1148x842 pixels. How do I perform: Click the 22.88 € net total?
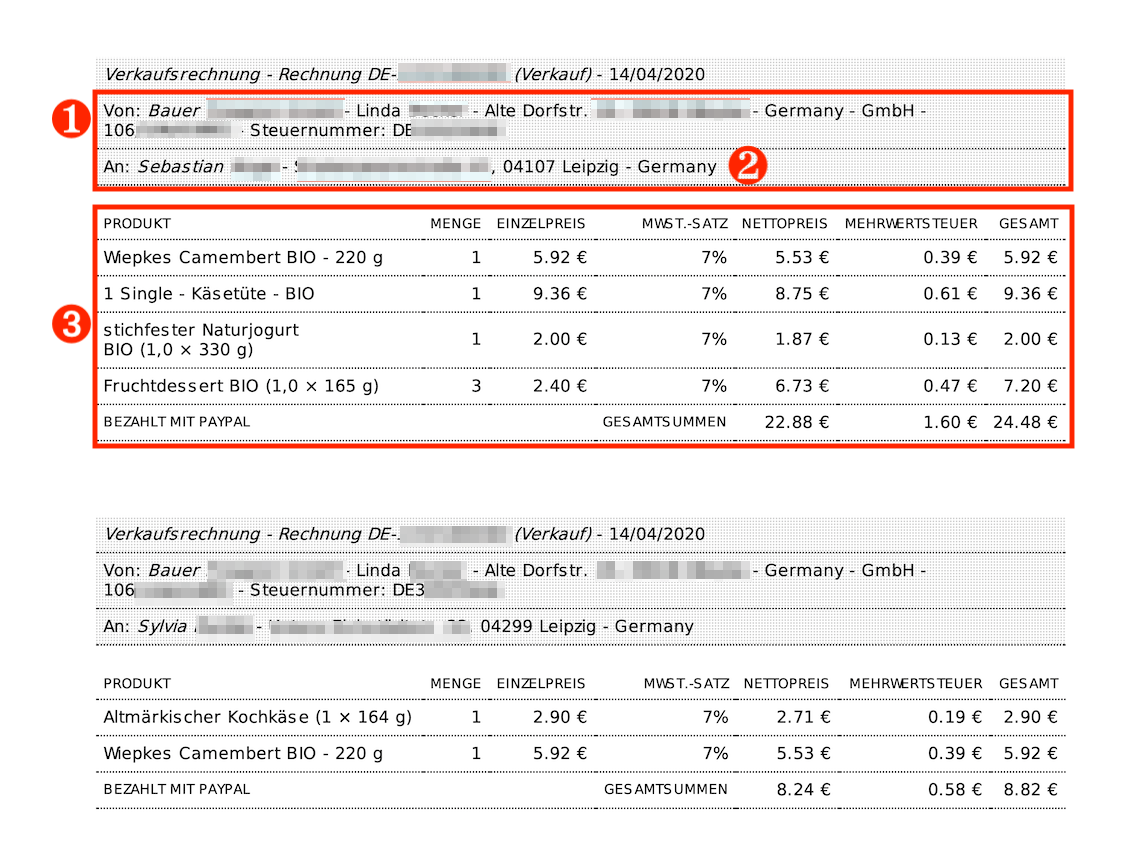796,422
